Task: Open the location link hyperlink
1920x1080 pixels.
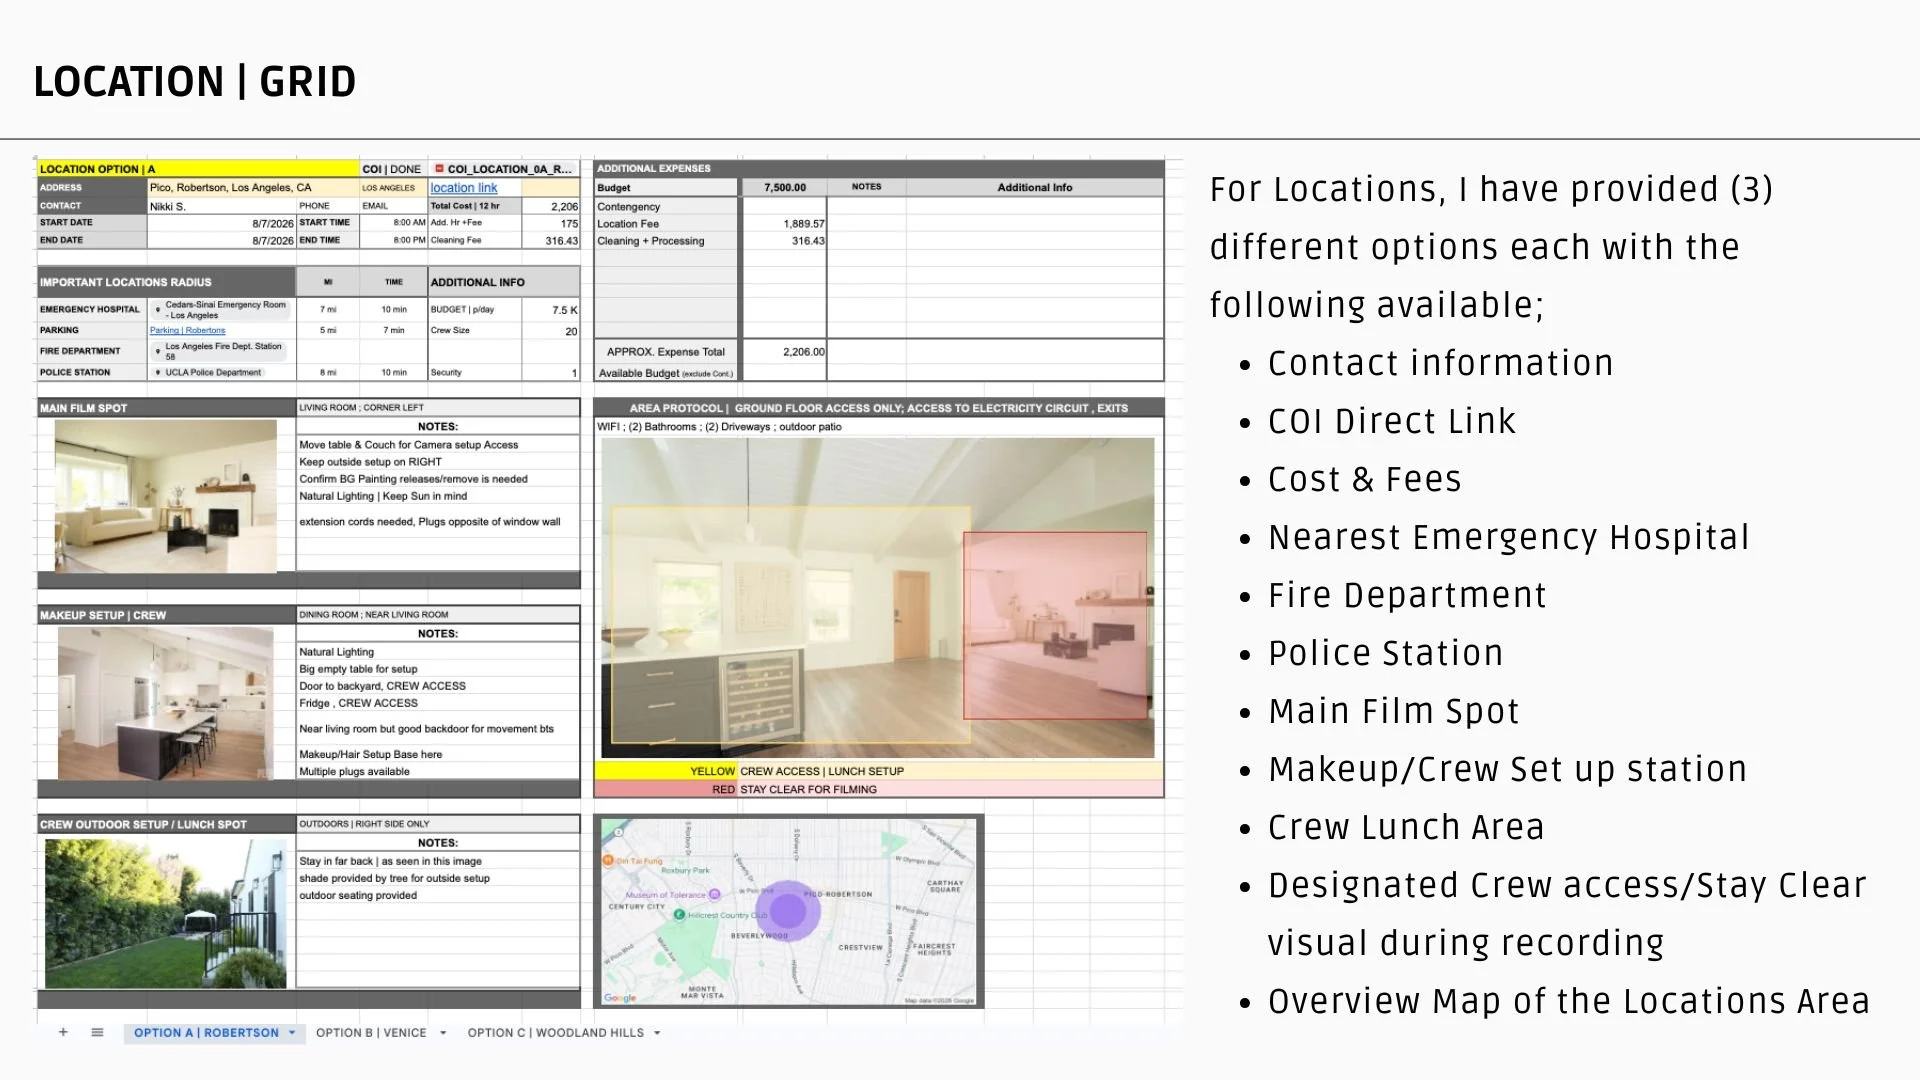Action: (464, 188)
